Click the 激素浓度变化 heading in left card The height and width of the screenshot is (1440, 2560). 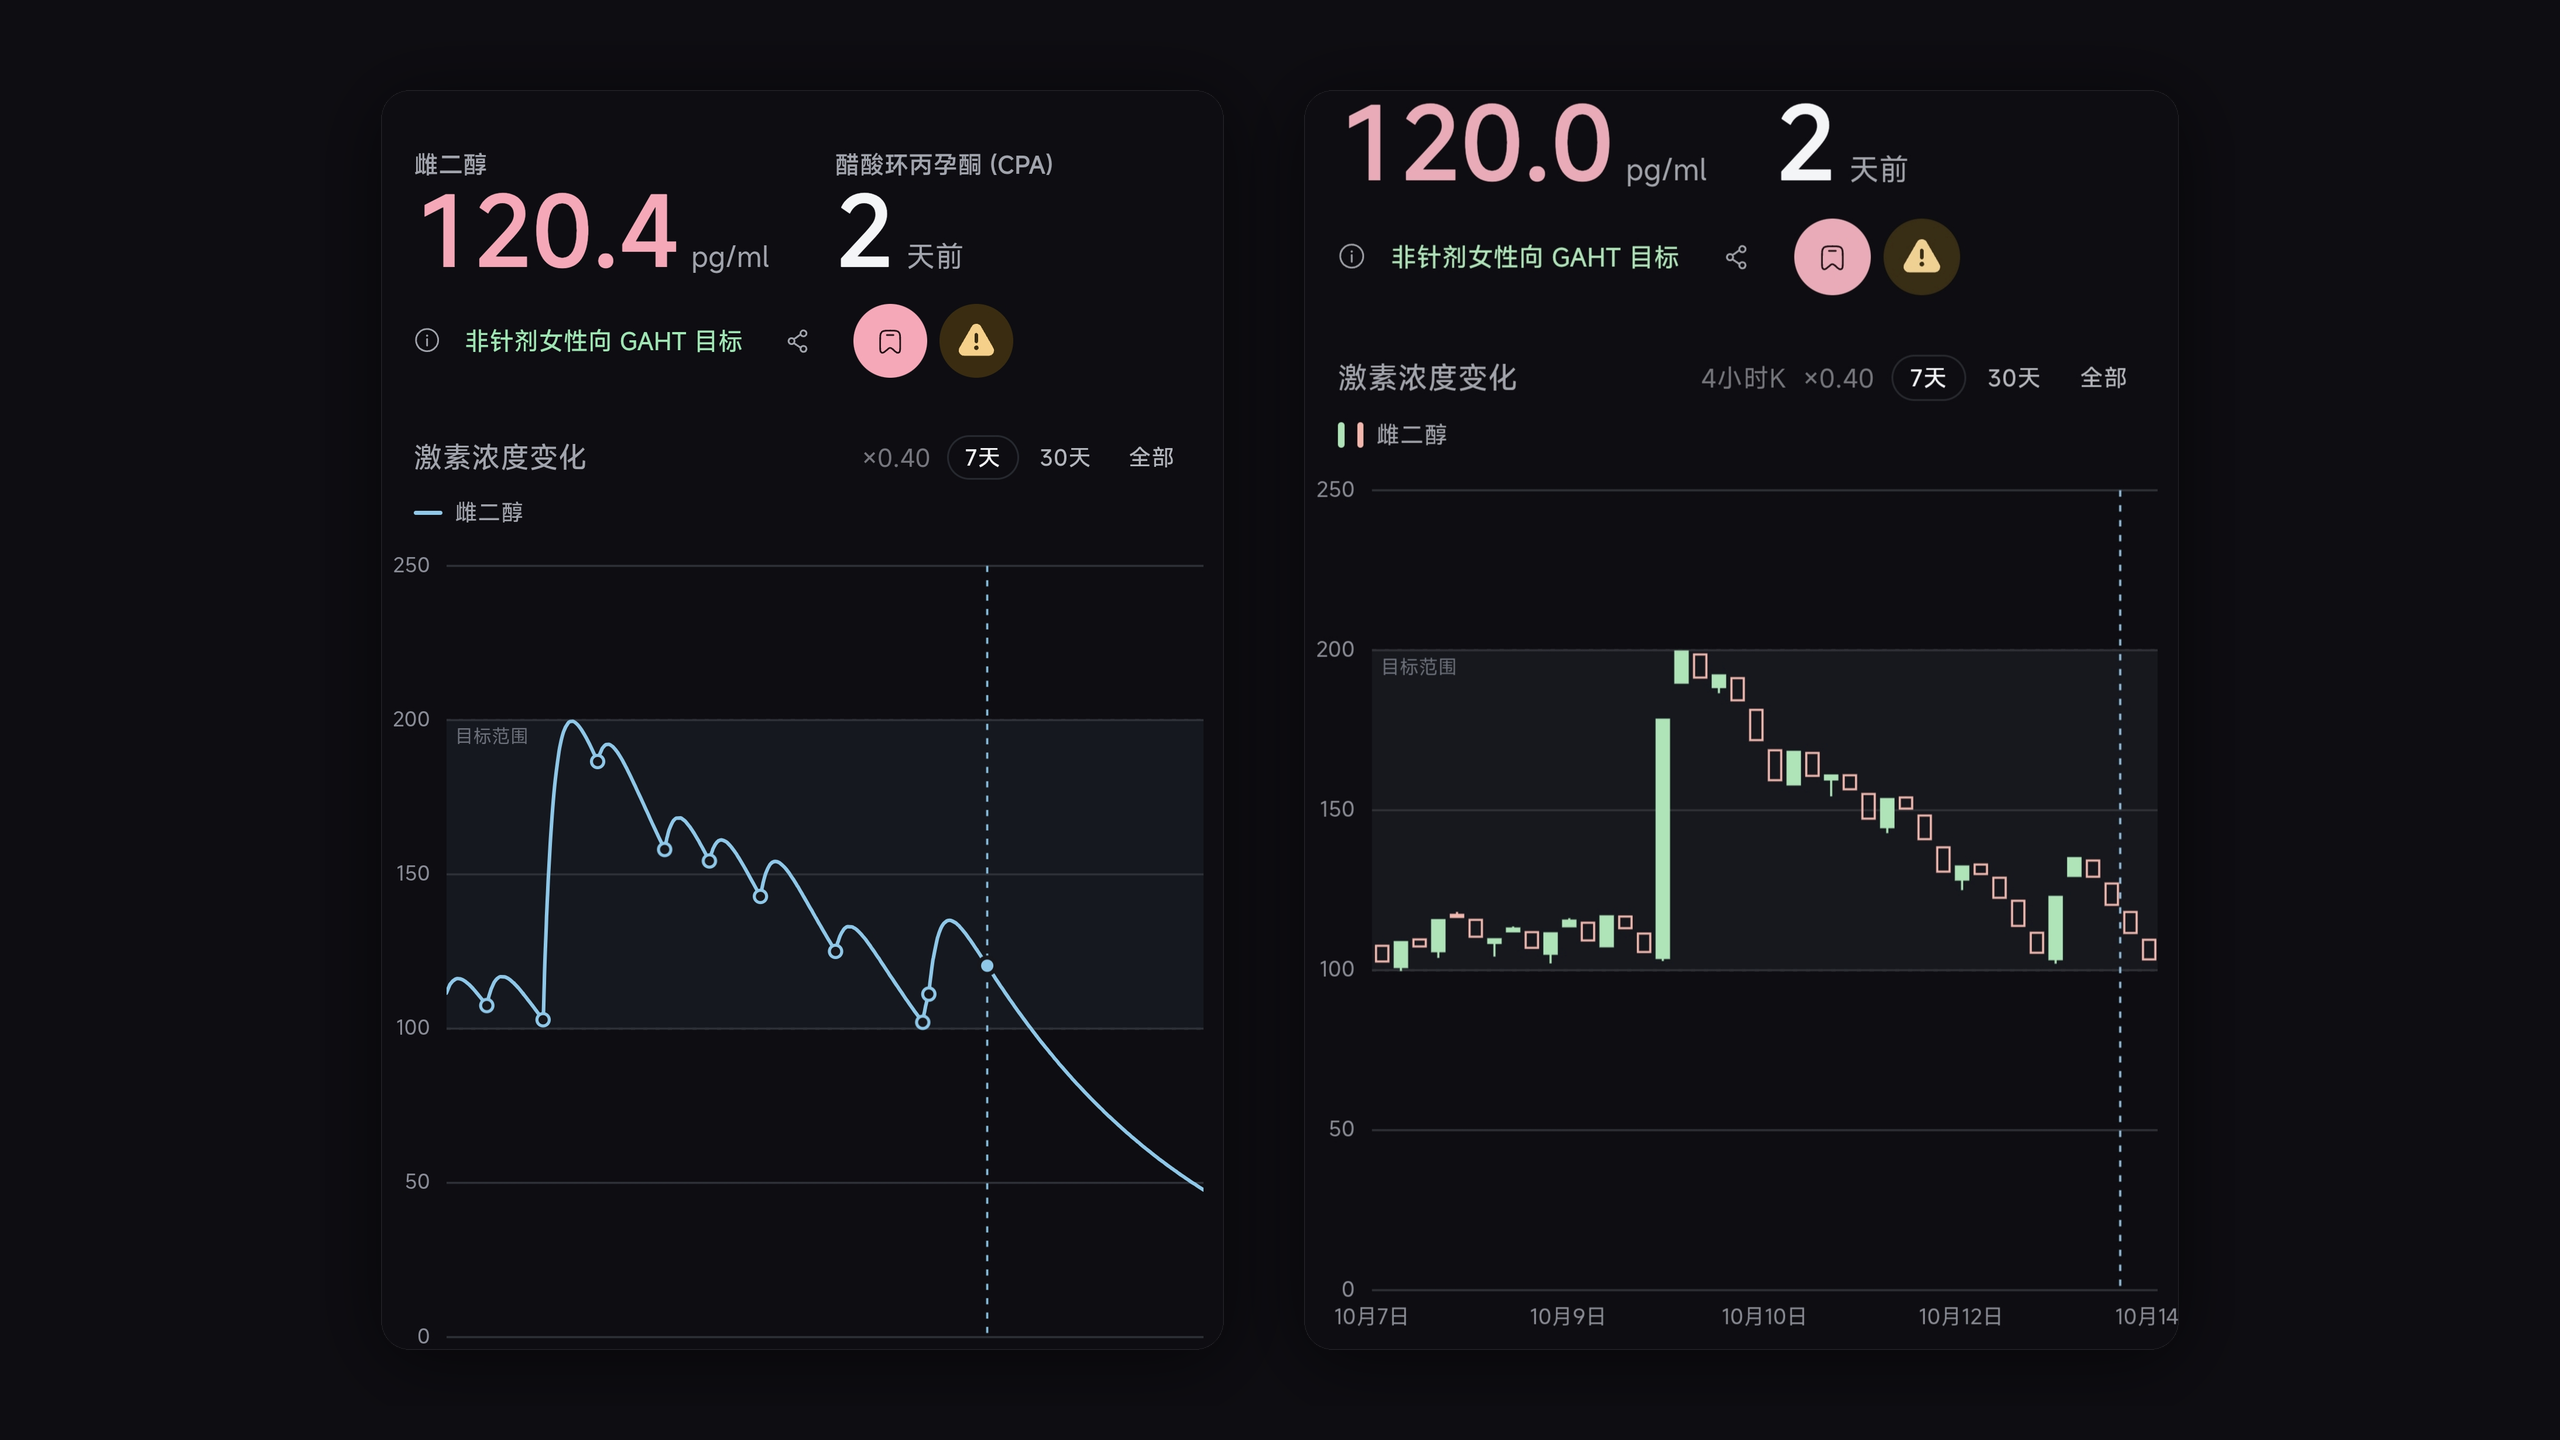coord(500,457)
